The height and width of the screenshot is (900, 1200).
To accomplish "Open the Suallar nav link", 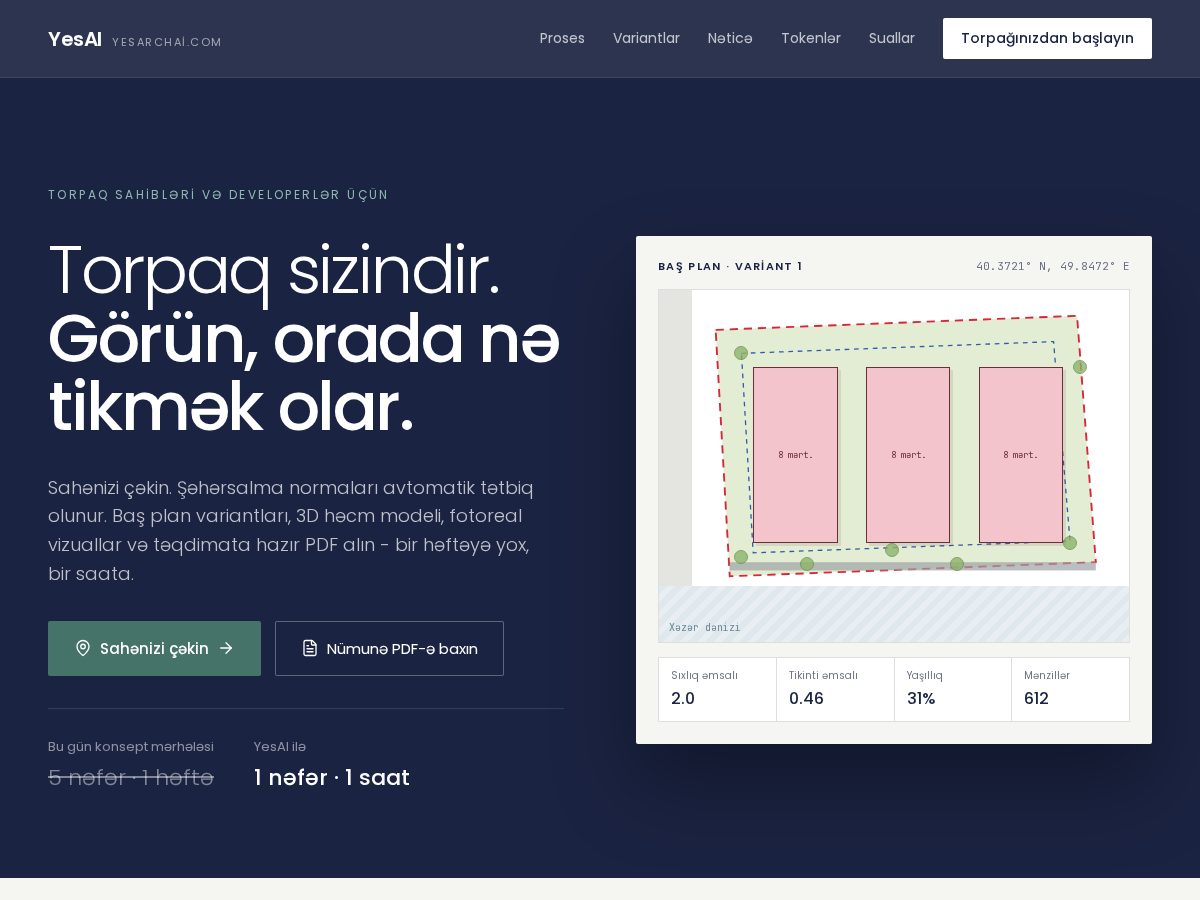I will click(x=892, y=38).
